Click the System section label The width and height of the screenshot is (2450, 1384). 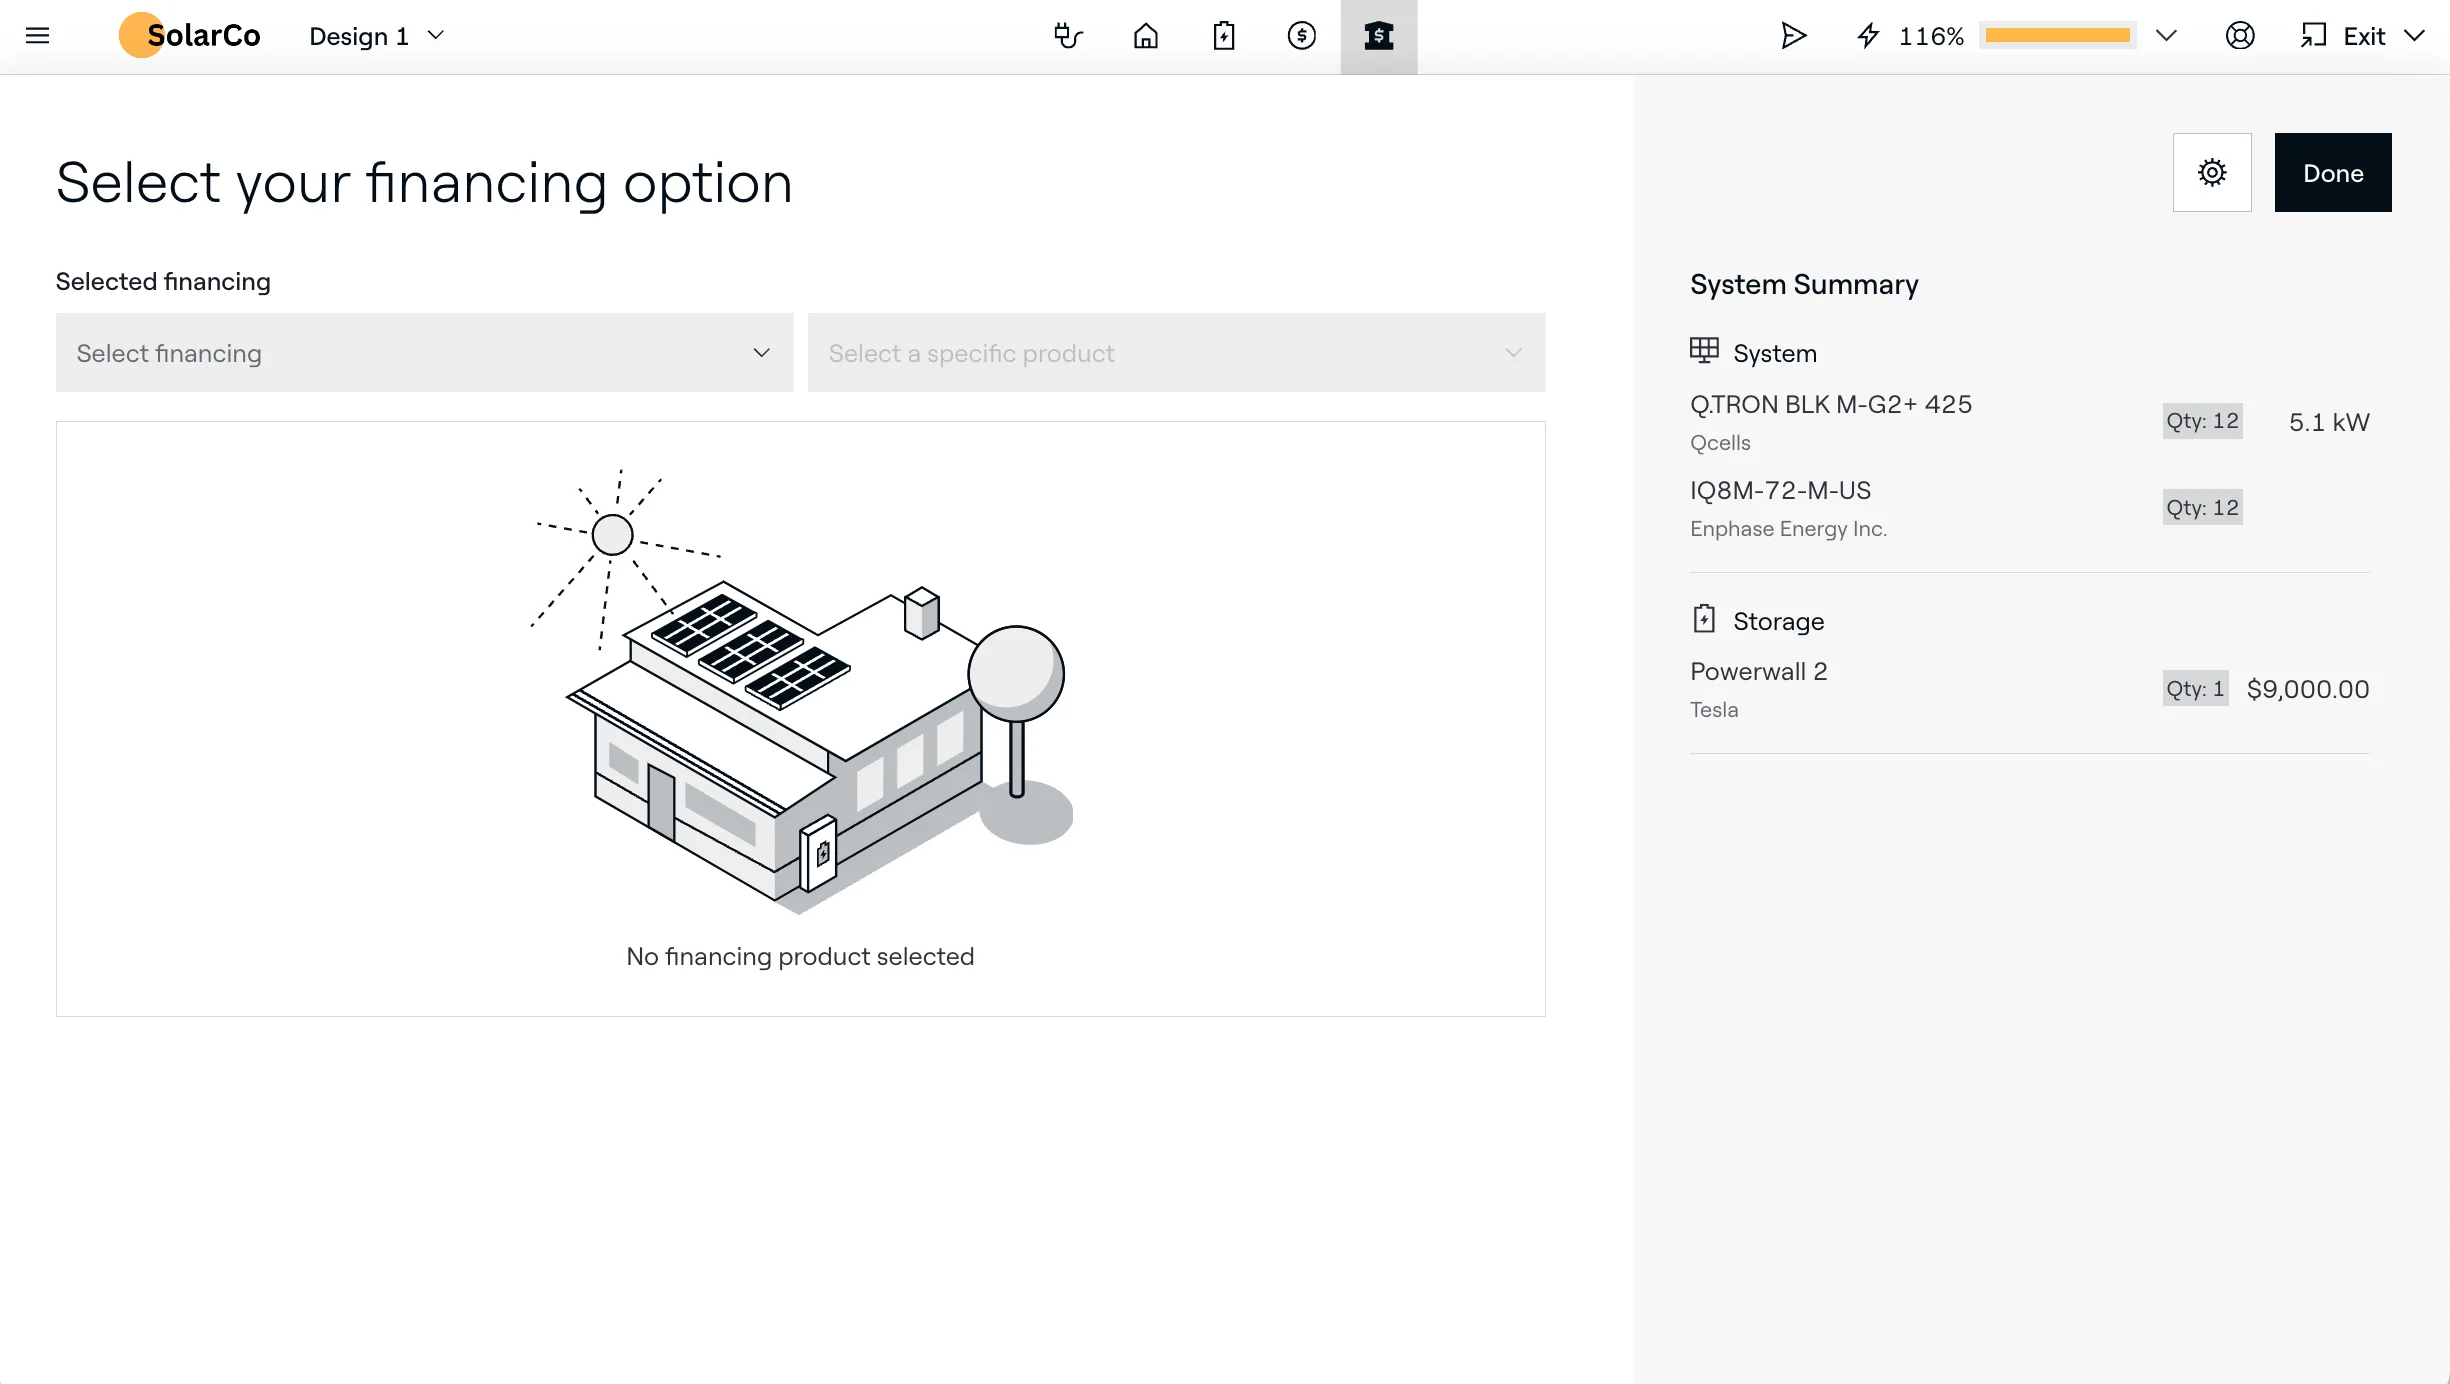[x=1774, y=353]
